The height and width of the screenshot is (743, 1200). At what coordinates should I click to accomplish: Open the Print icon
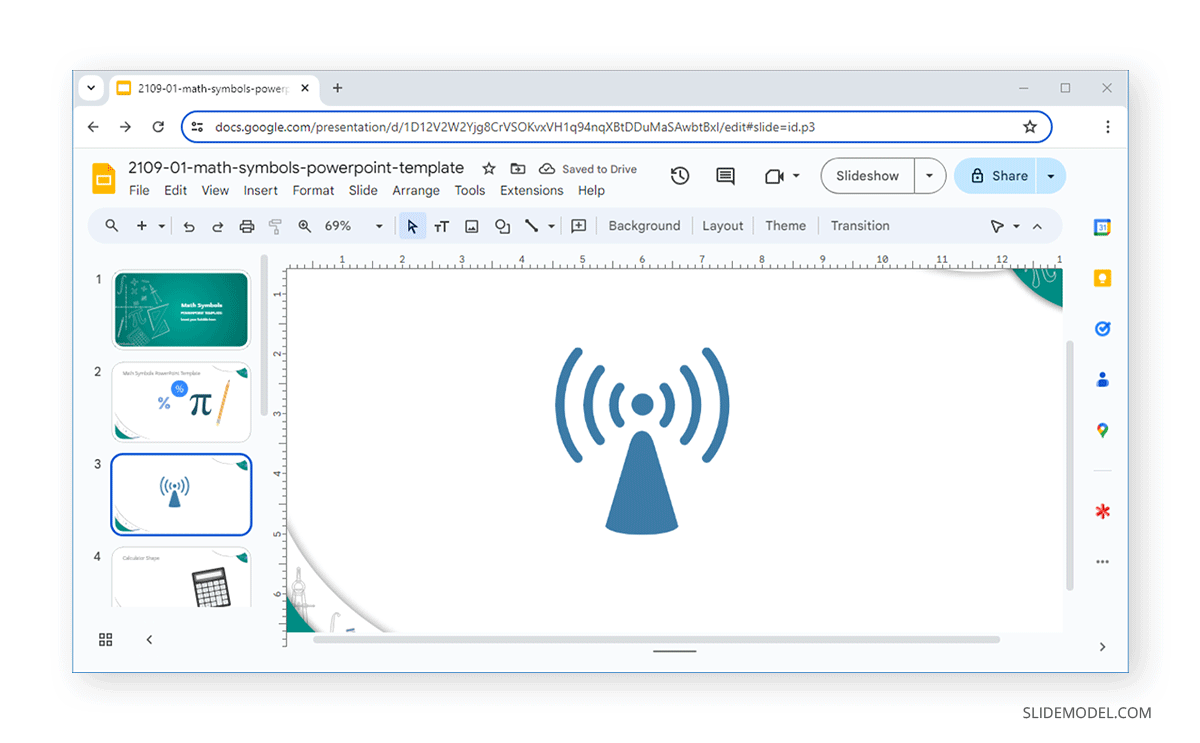(247, 226)
